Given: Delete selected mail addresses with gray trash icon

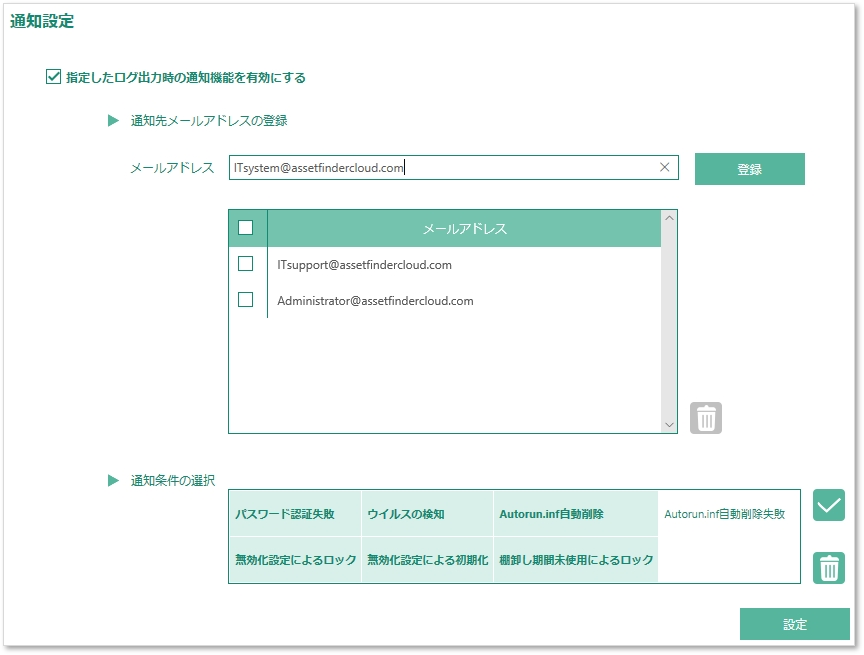Looking at the screenshot, I should click(706, 418).
